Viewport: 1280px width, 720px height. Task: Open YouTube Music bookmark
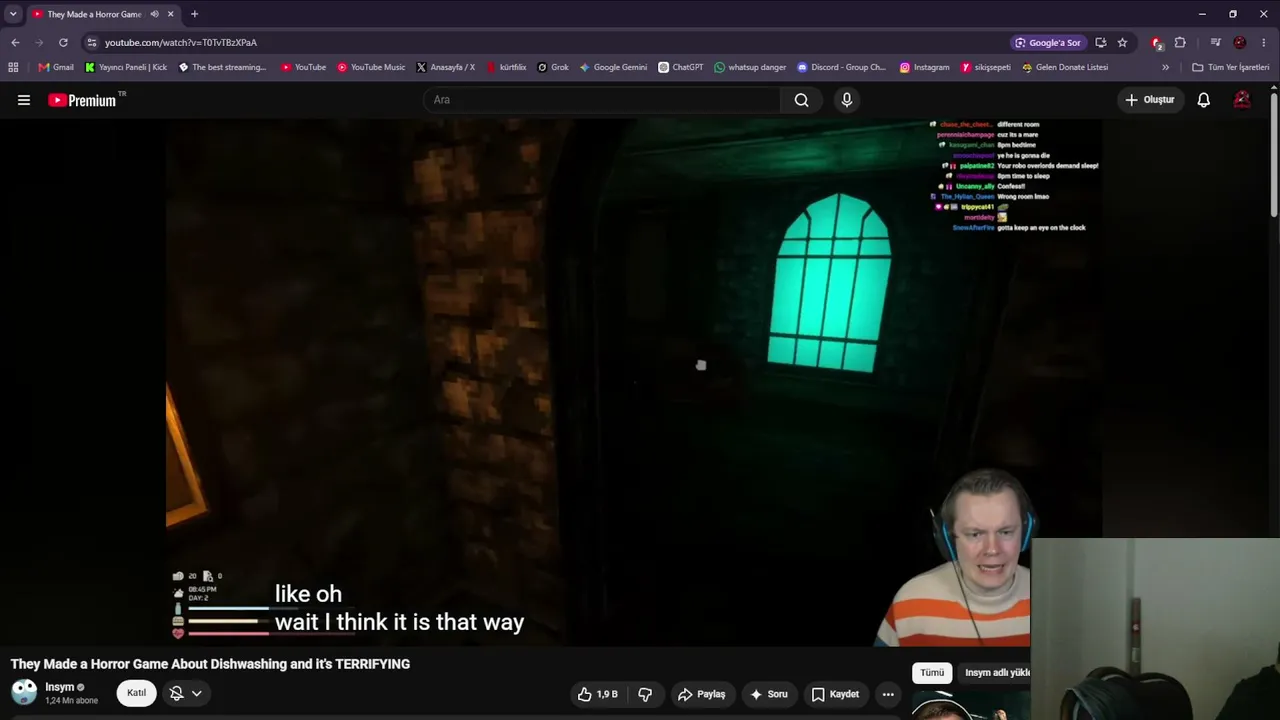click(x=371, y=67)
